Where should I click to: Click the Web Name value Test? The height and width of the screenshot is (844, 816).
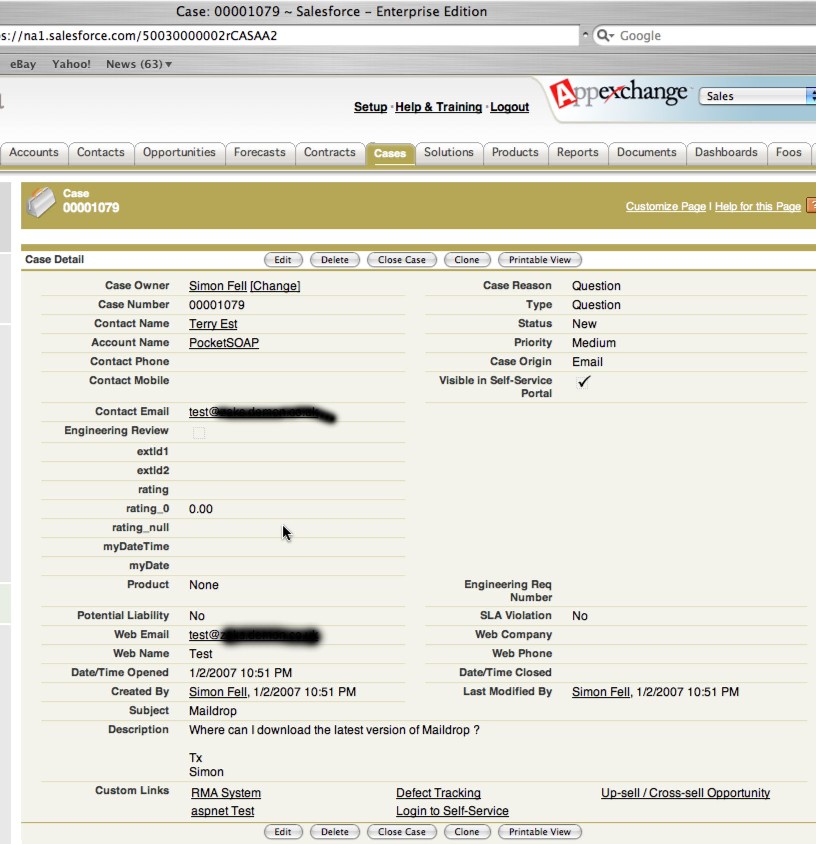(x=201, y=654)
